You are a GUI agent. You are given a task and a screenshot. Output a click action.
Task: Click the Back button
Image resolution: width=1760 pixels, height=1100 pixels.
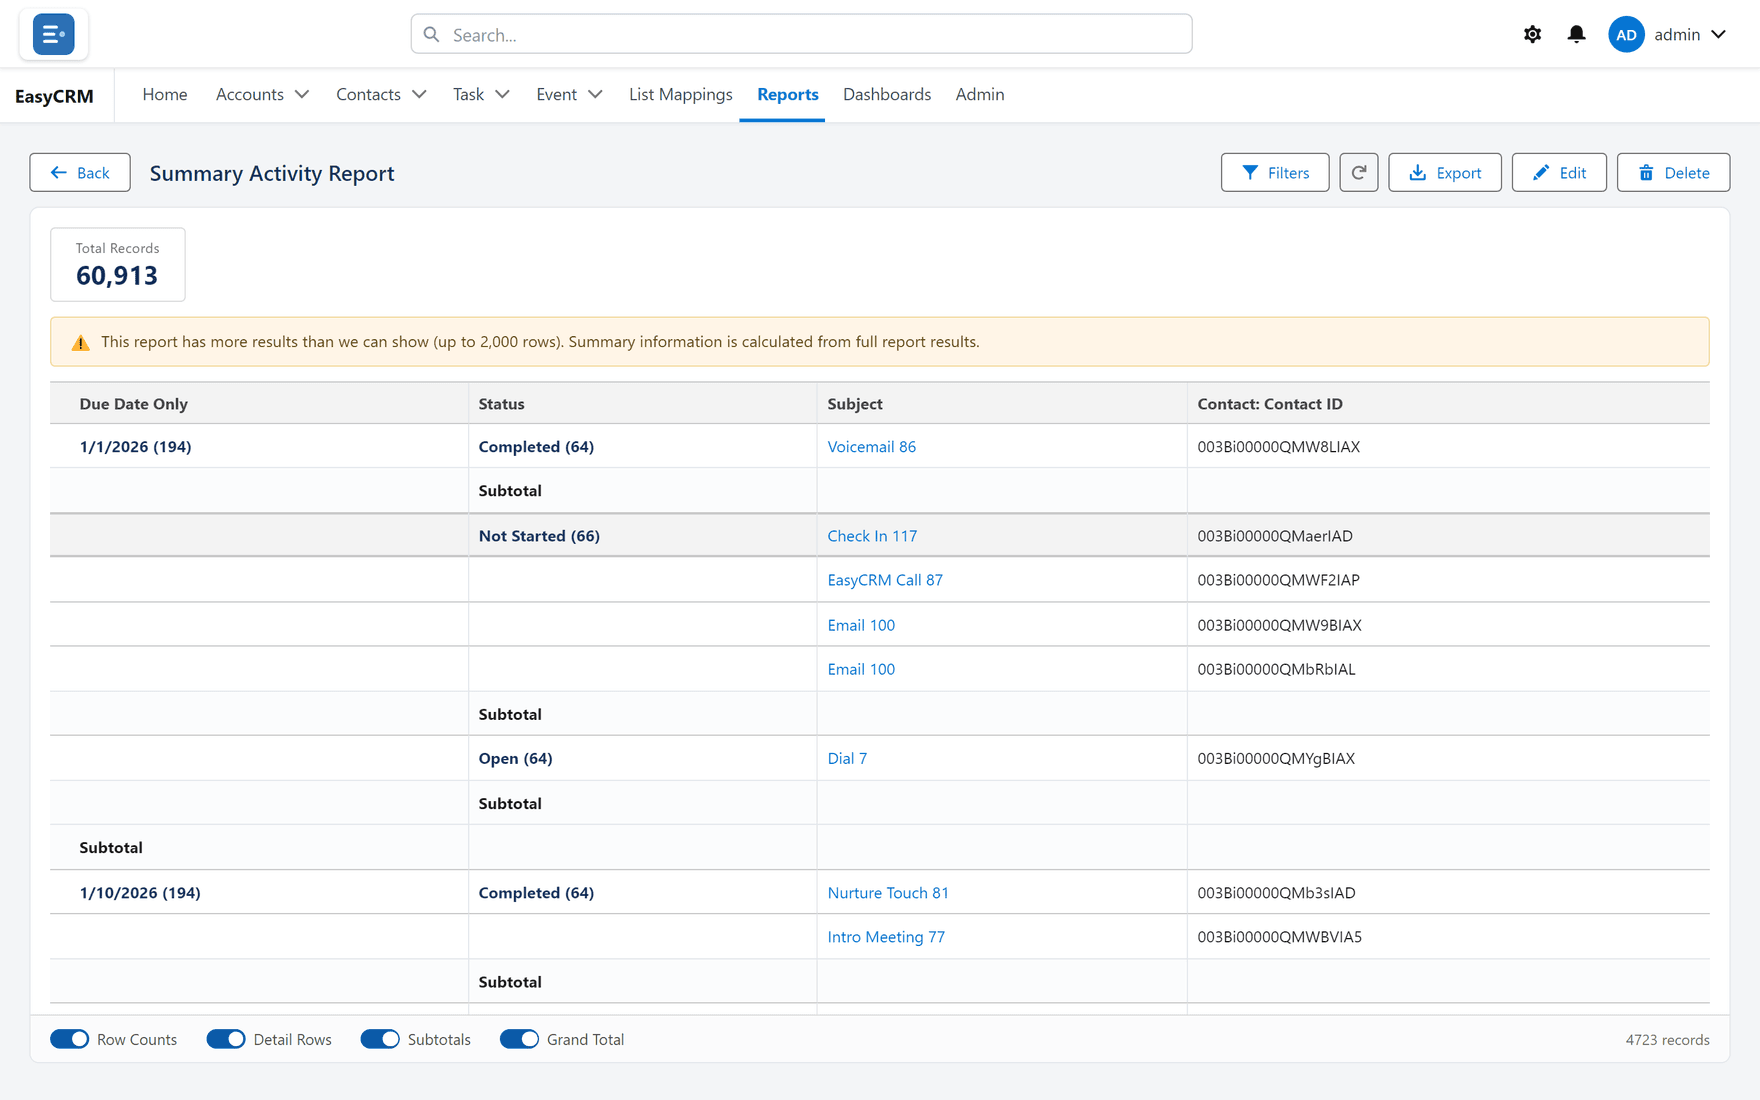coord(80,172)
